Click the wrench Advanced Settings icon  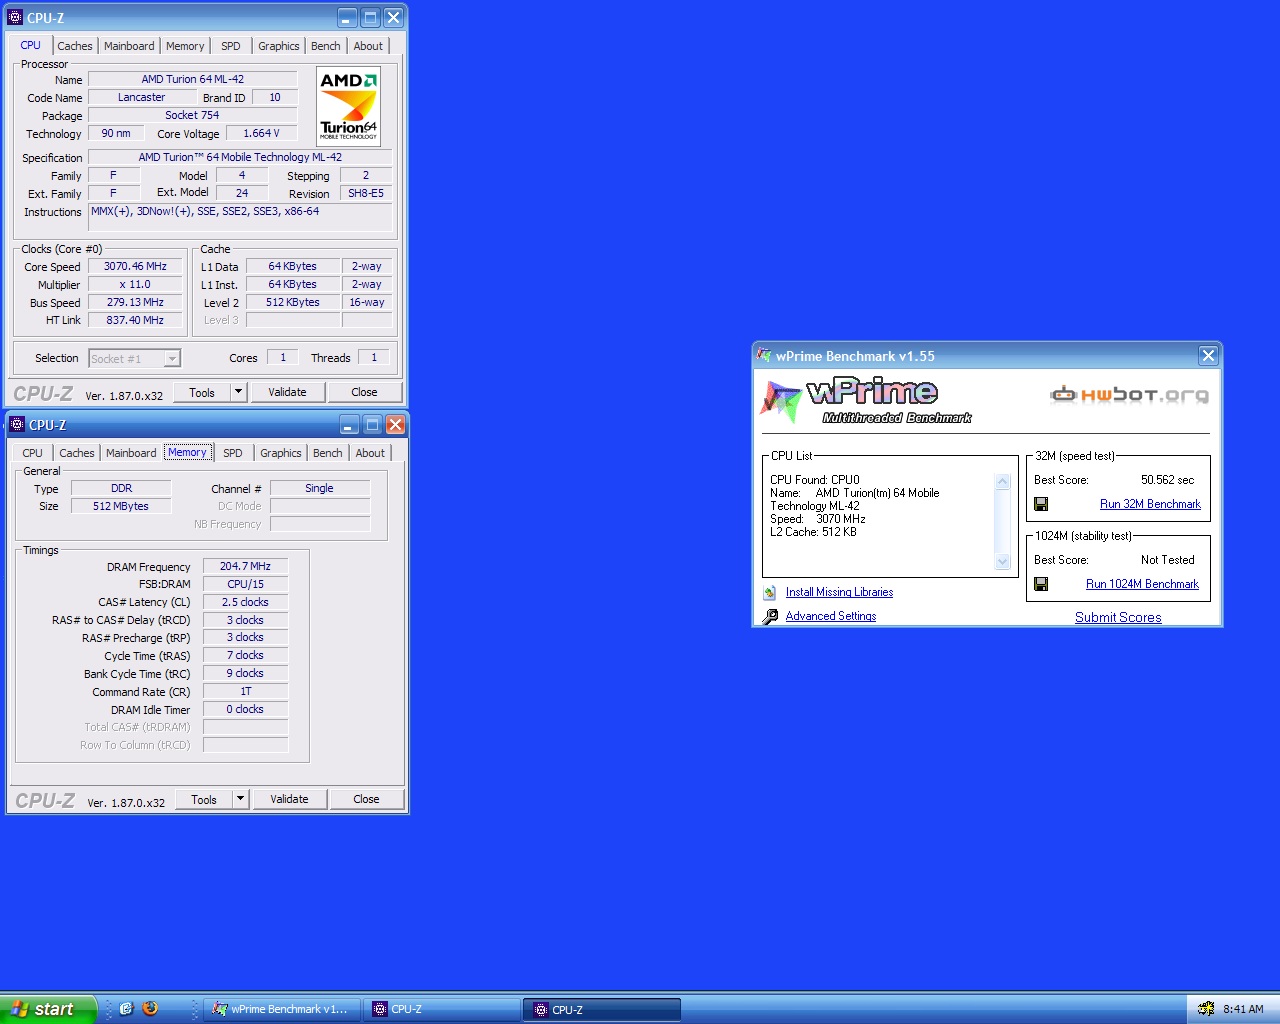770,617
